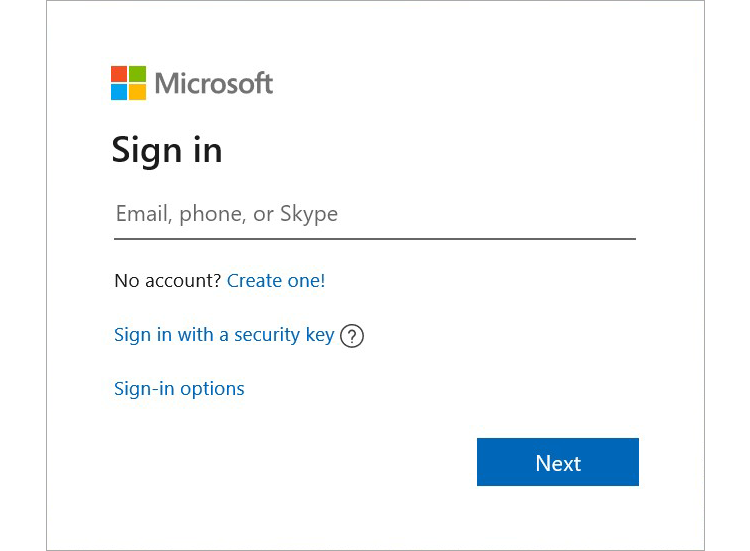Image resolution: width=750 pixels, height=551 pixels.
Task: Open the Sign-in options link
Action: point(179,389)
